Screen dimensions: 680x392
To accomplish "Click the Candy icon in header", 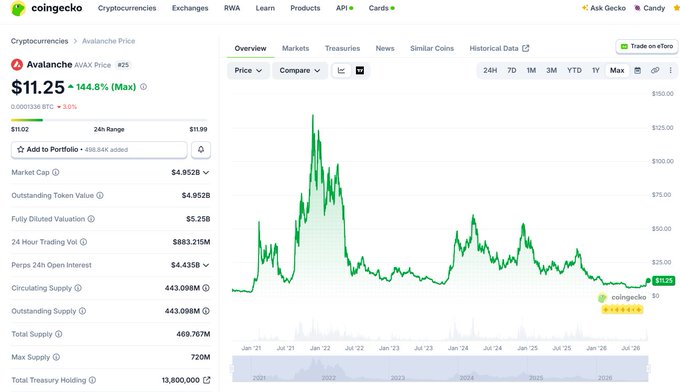I will click(638, 8).
